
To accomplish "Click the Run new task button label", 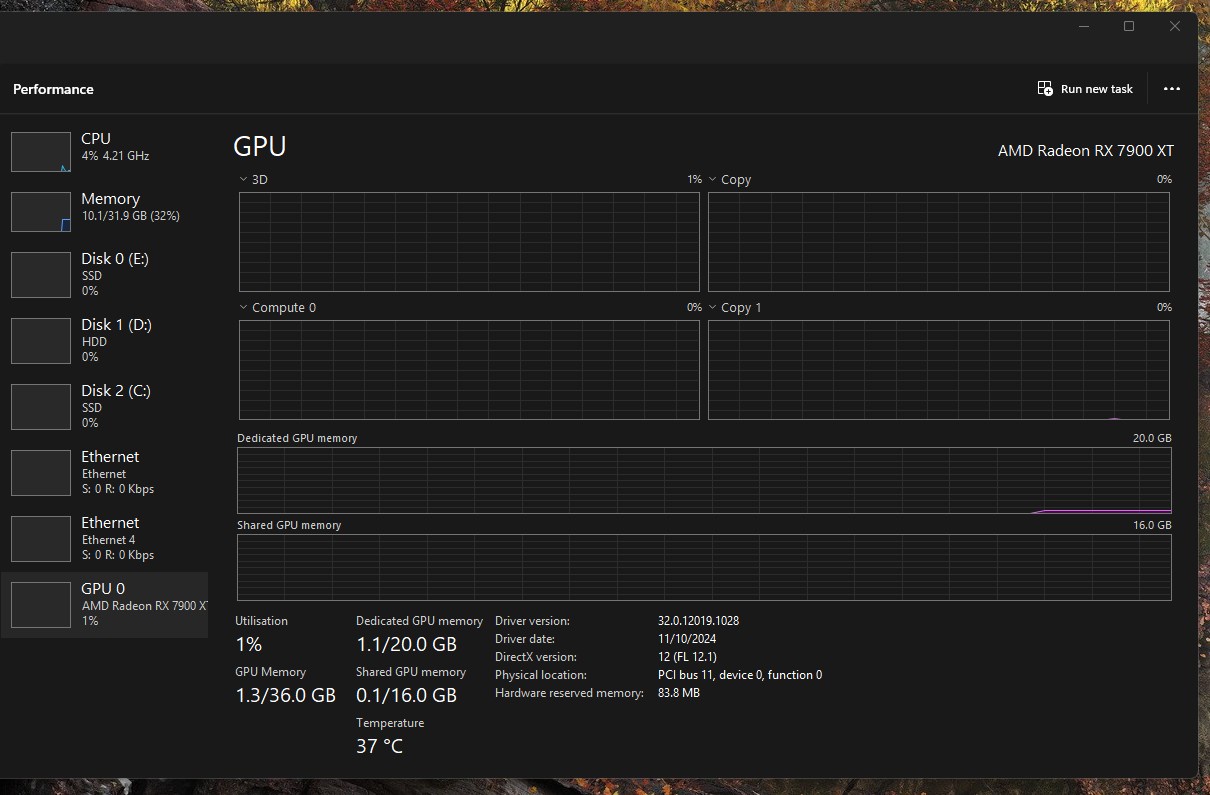I will point(1097,89).
